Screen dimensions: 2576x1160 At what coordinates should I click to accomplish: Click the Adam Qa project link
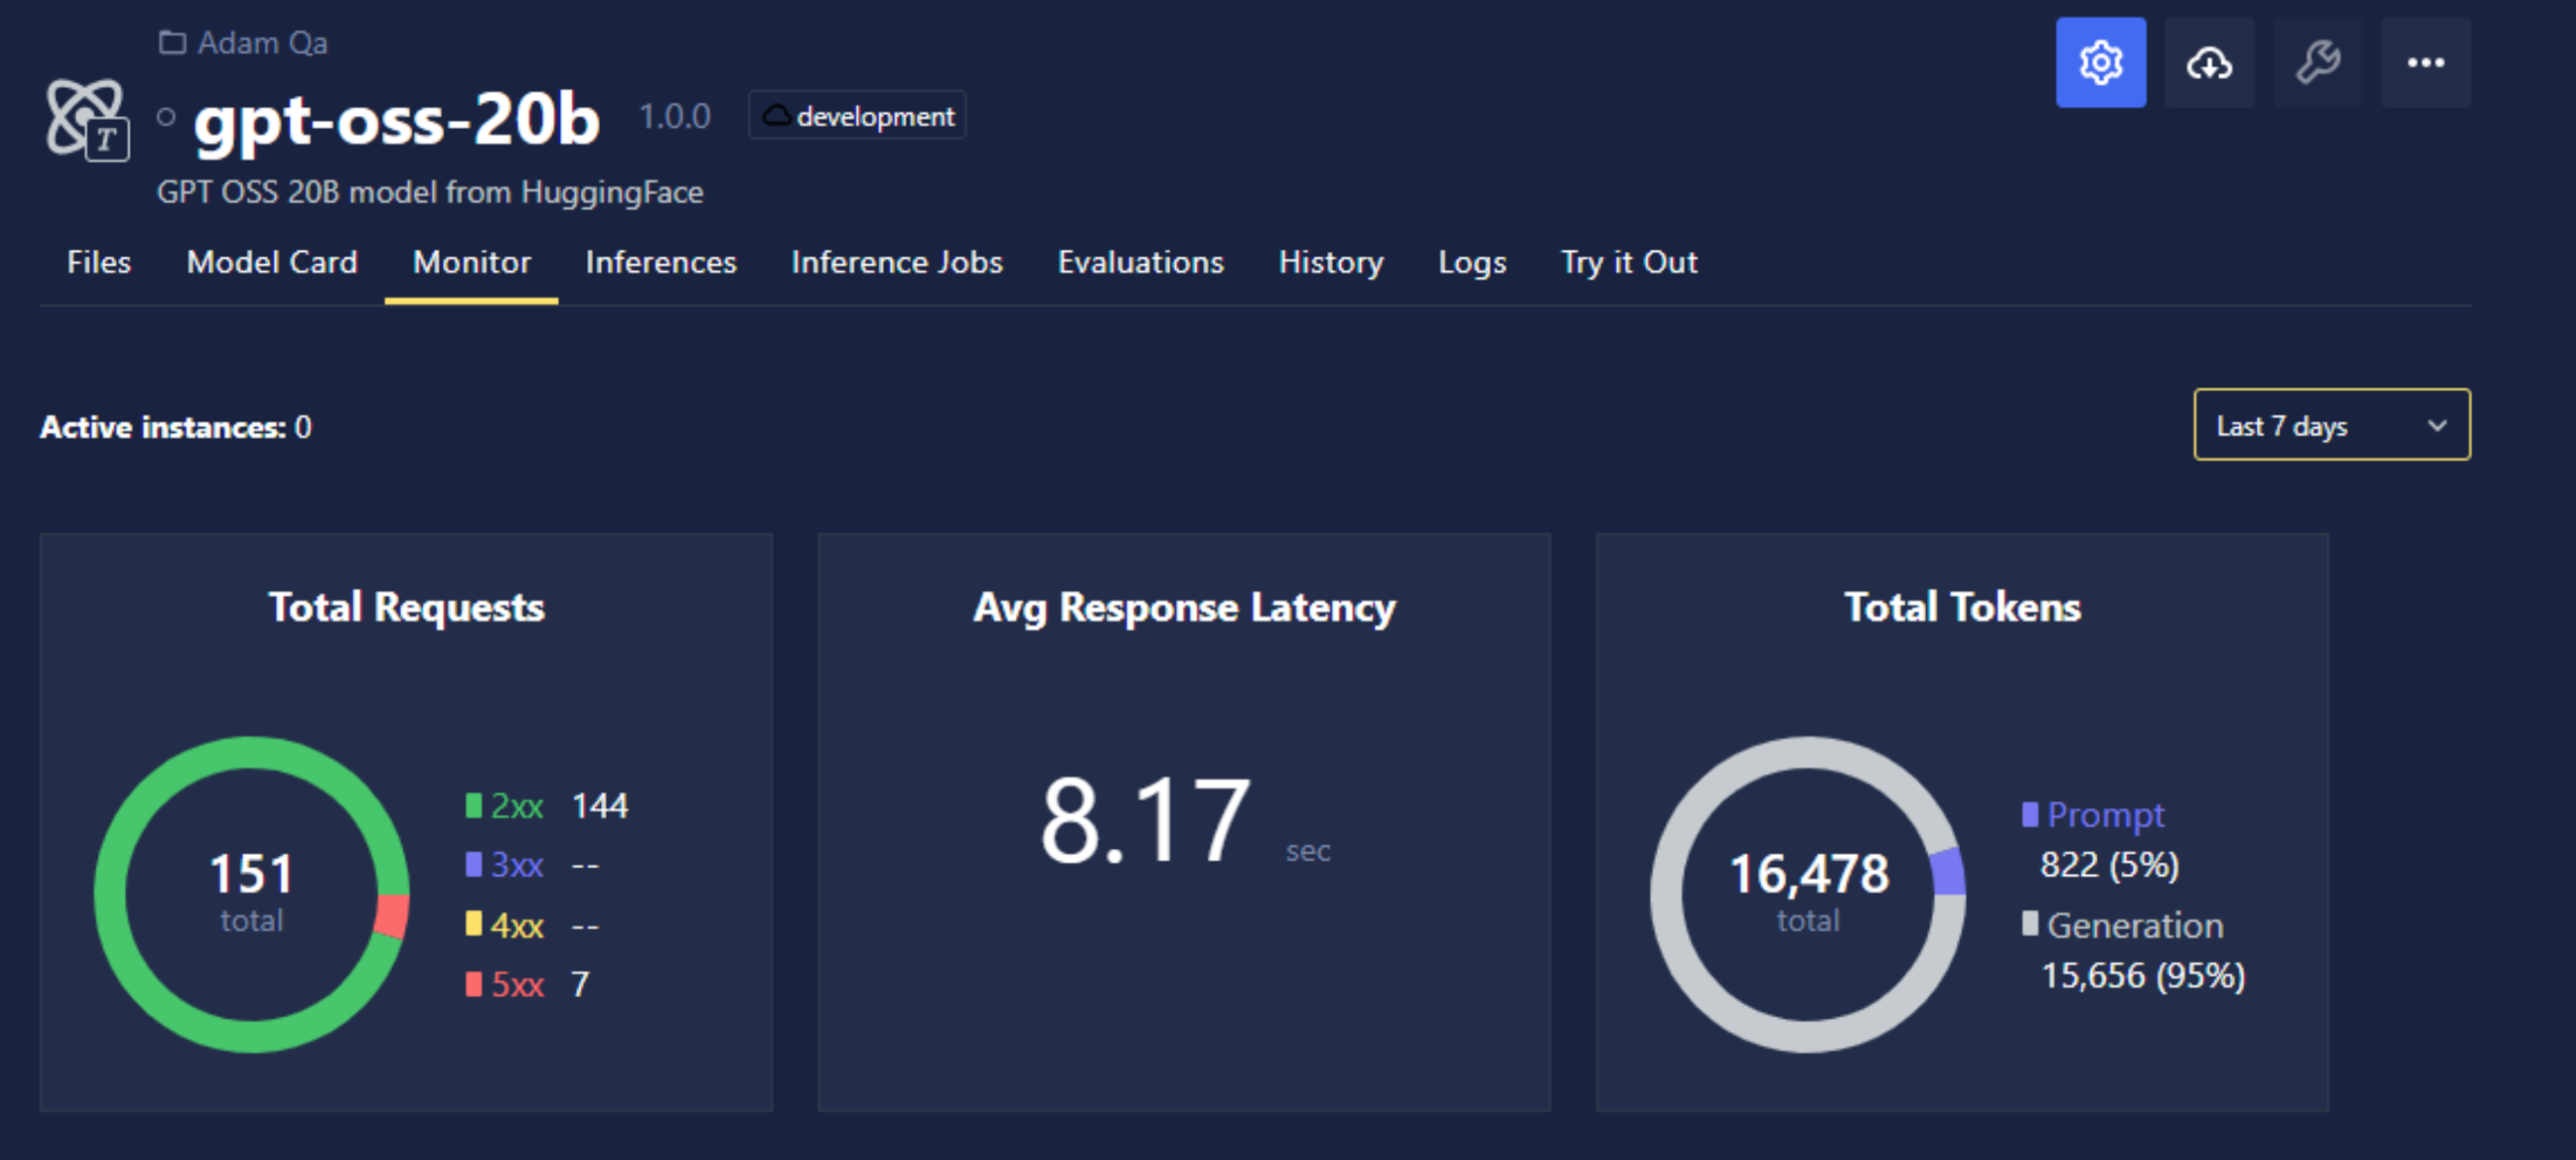click(262, 43)
